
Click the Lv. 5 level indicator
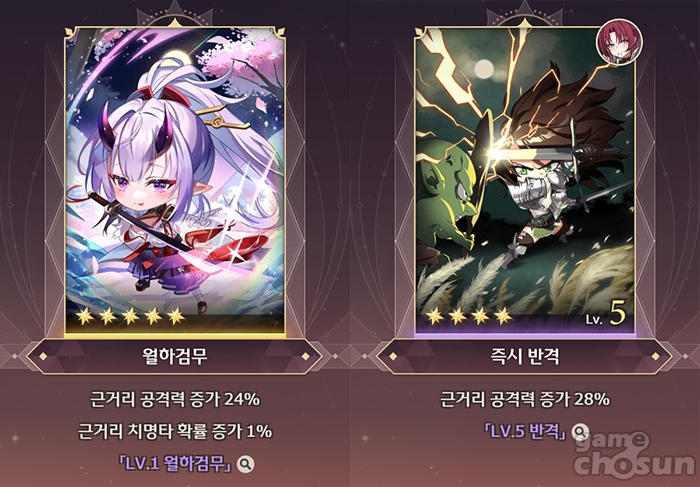point(606,315)
